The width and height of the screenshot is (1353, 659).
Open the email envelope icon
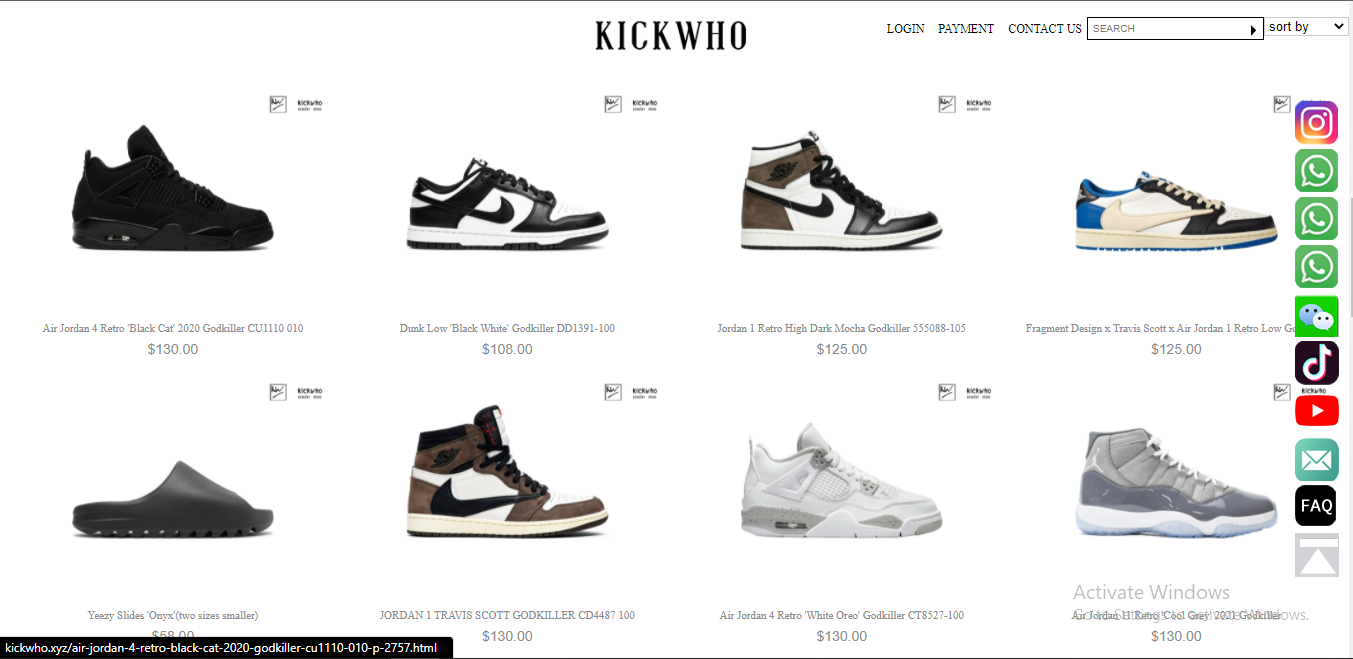click(x=1316, y=460)
